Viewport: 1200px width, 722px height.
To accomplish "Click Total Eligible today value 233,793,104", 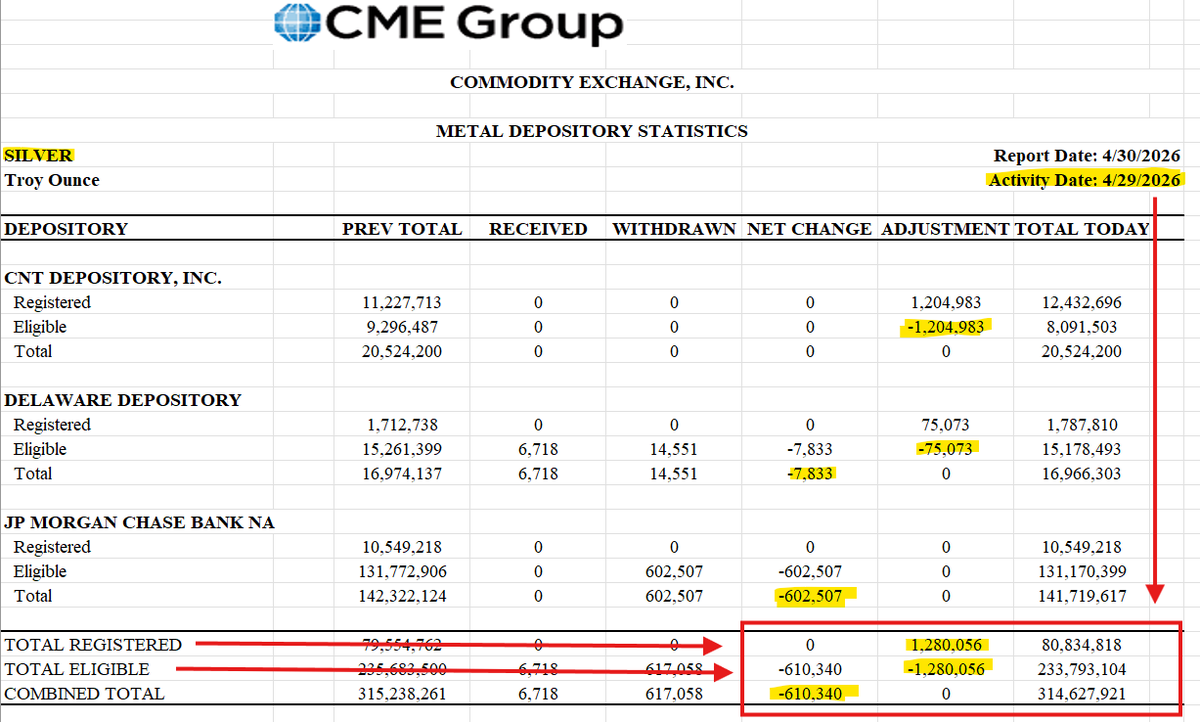I will pos(1081,669).
